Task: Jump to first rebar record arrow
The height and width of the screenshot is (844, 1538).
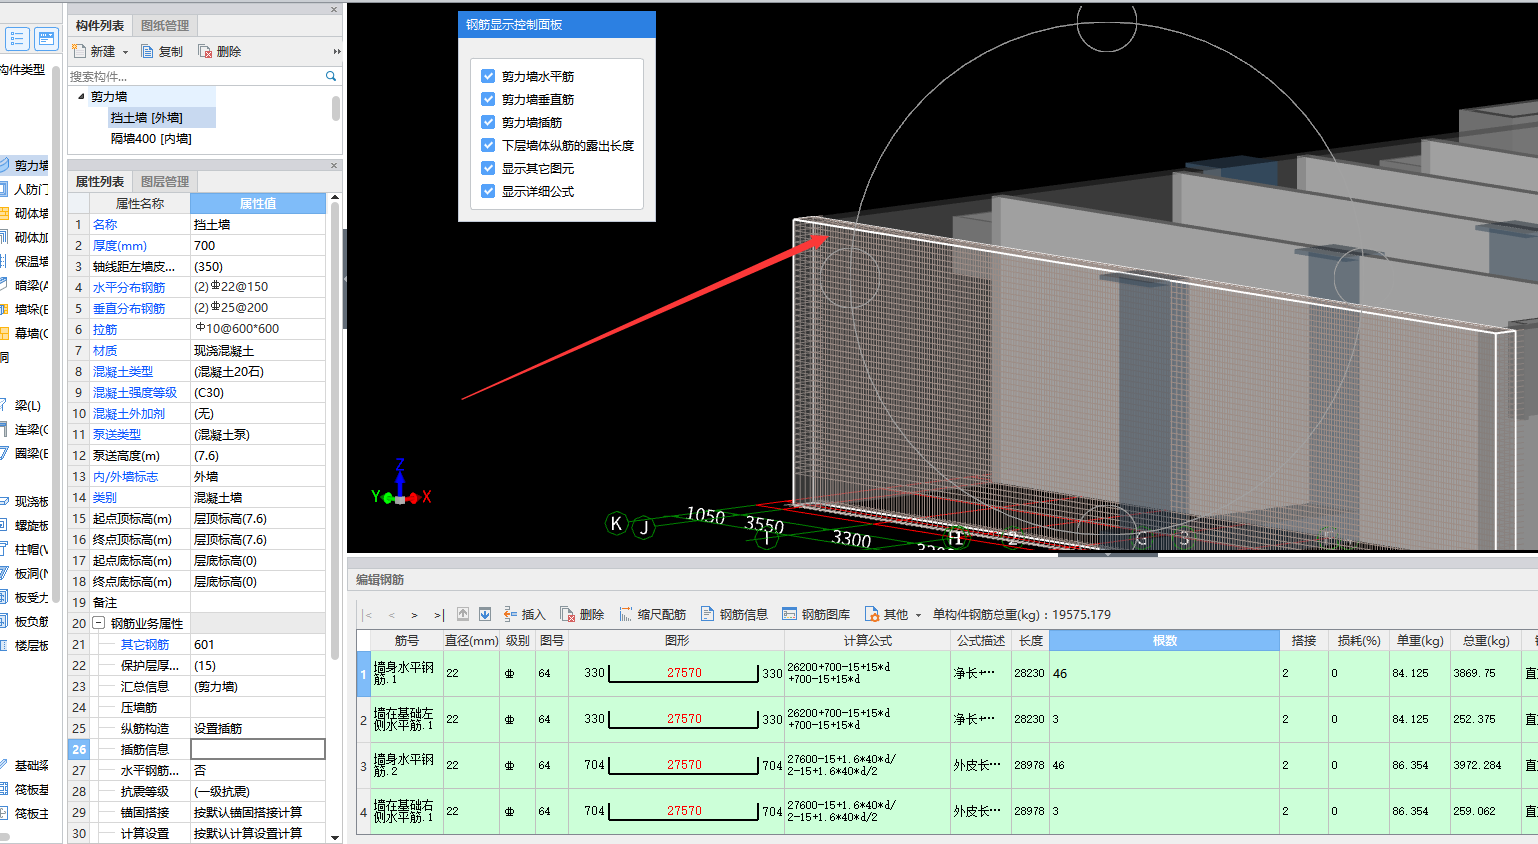Action: [368, 615]
